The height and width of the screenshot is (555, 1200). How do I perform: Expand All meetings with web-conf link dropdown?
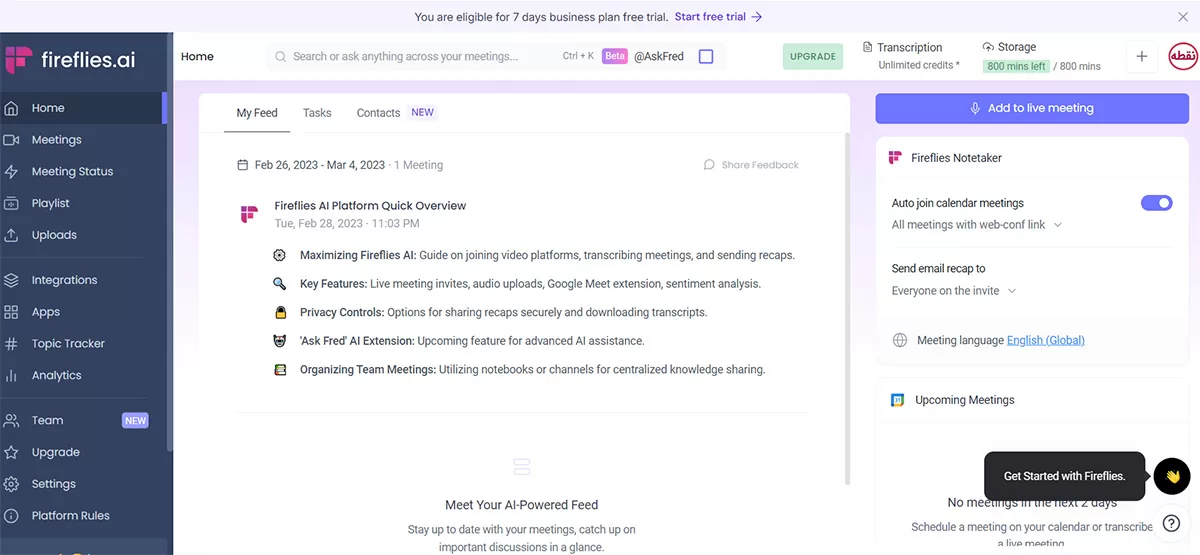point(977,225)
